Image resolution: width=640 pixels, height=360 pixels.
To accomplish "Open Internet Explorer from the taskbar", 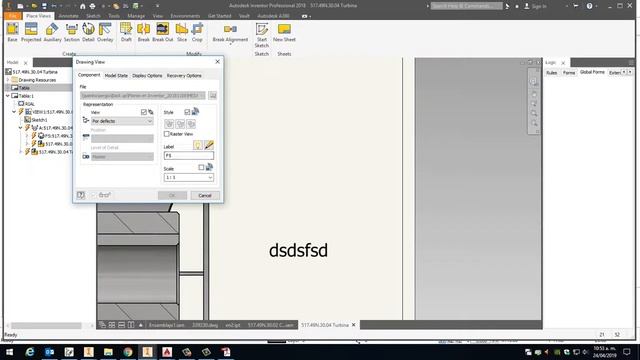I will (30, 352).
